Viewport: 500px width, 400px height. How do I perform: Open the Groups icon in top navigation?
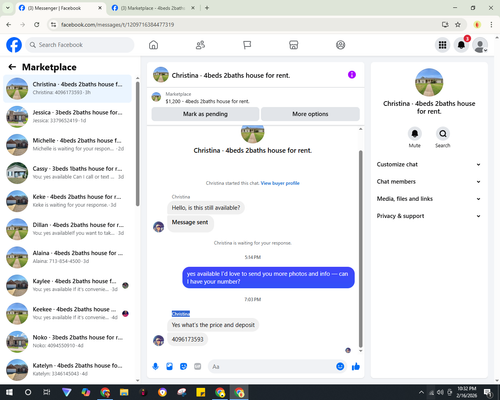pos(340,45)
